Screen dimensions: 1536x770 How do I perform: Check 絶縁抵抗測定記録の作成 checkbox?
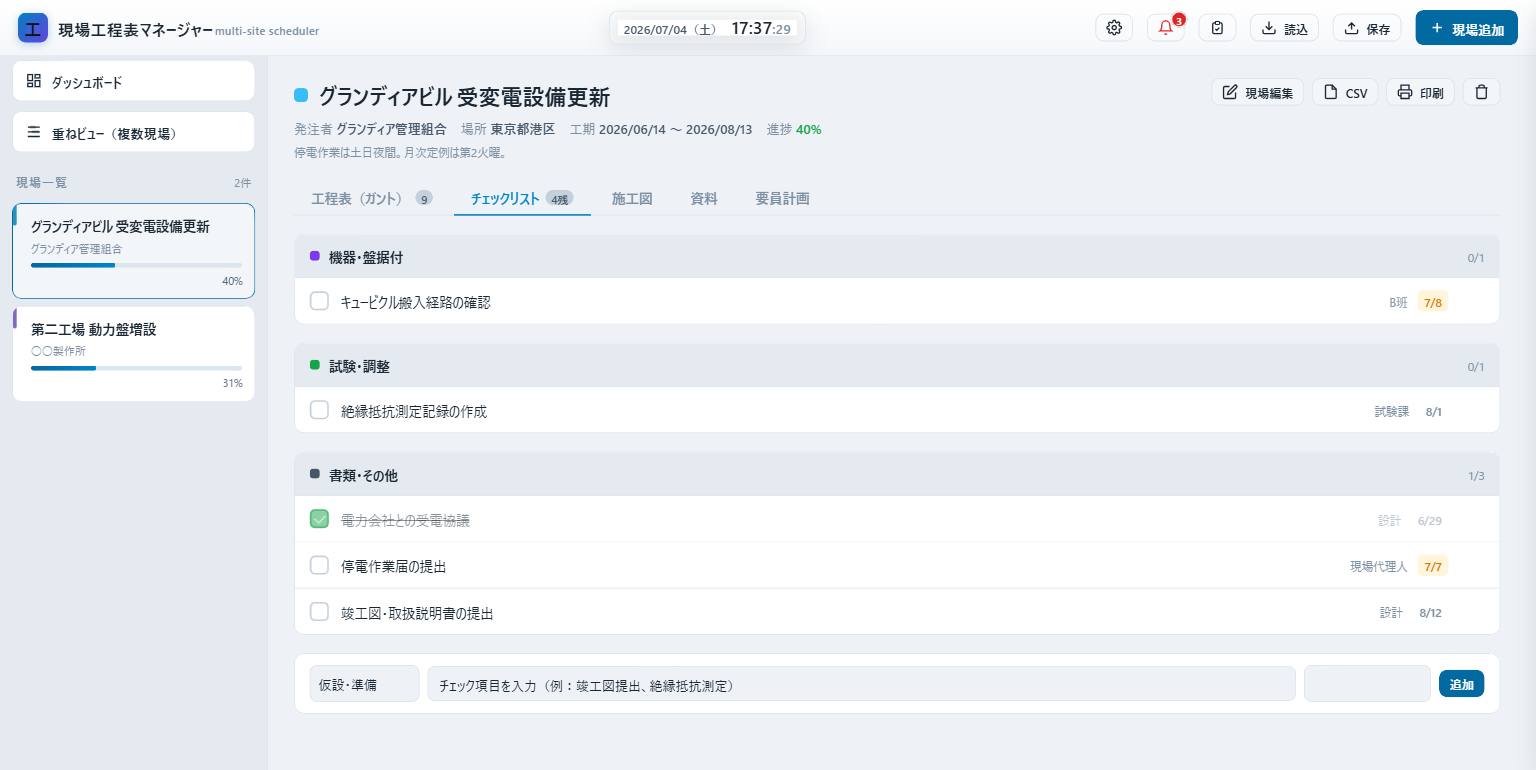point(319,410)
